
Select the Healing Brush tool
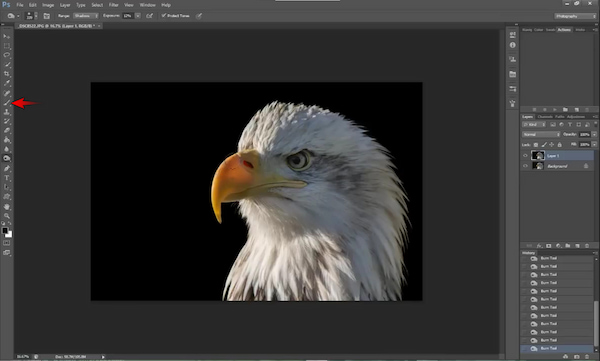[x=7, y=93]
